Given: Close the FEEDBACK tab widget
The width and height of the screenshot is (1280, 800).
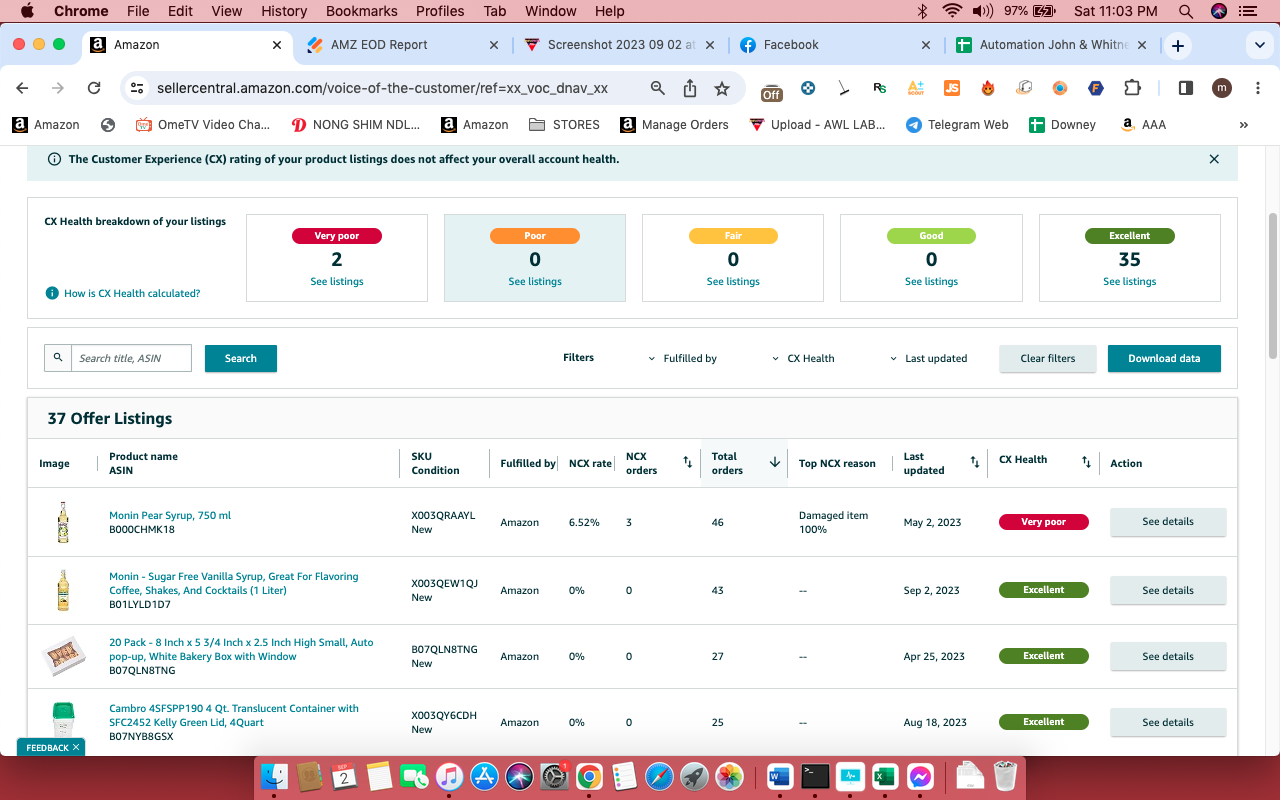Looking at the screenshot, I should tap(75, 747).
